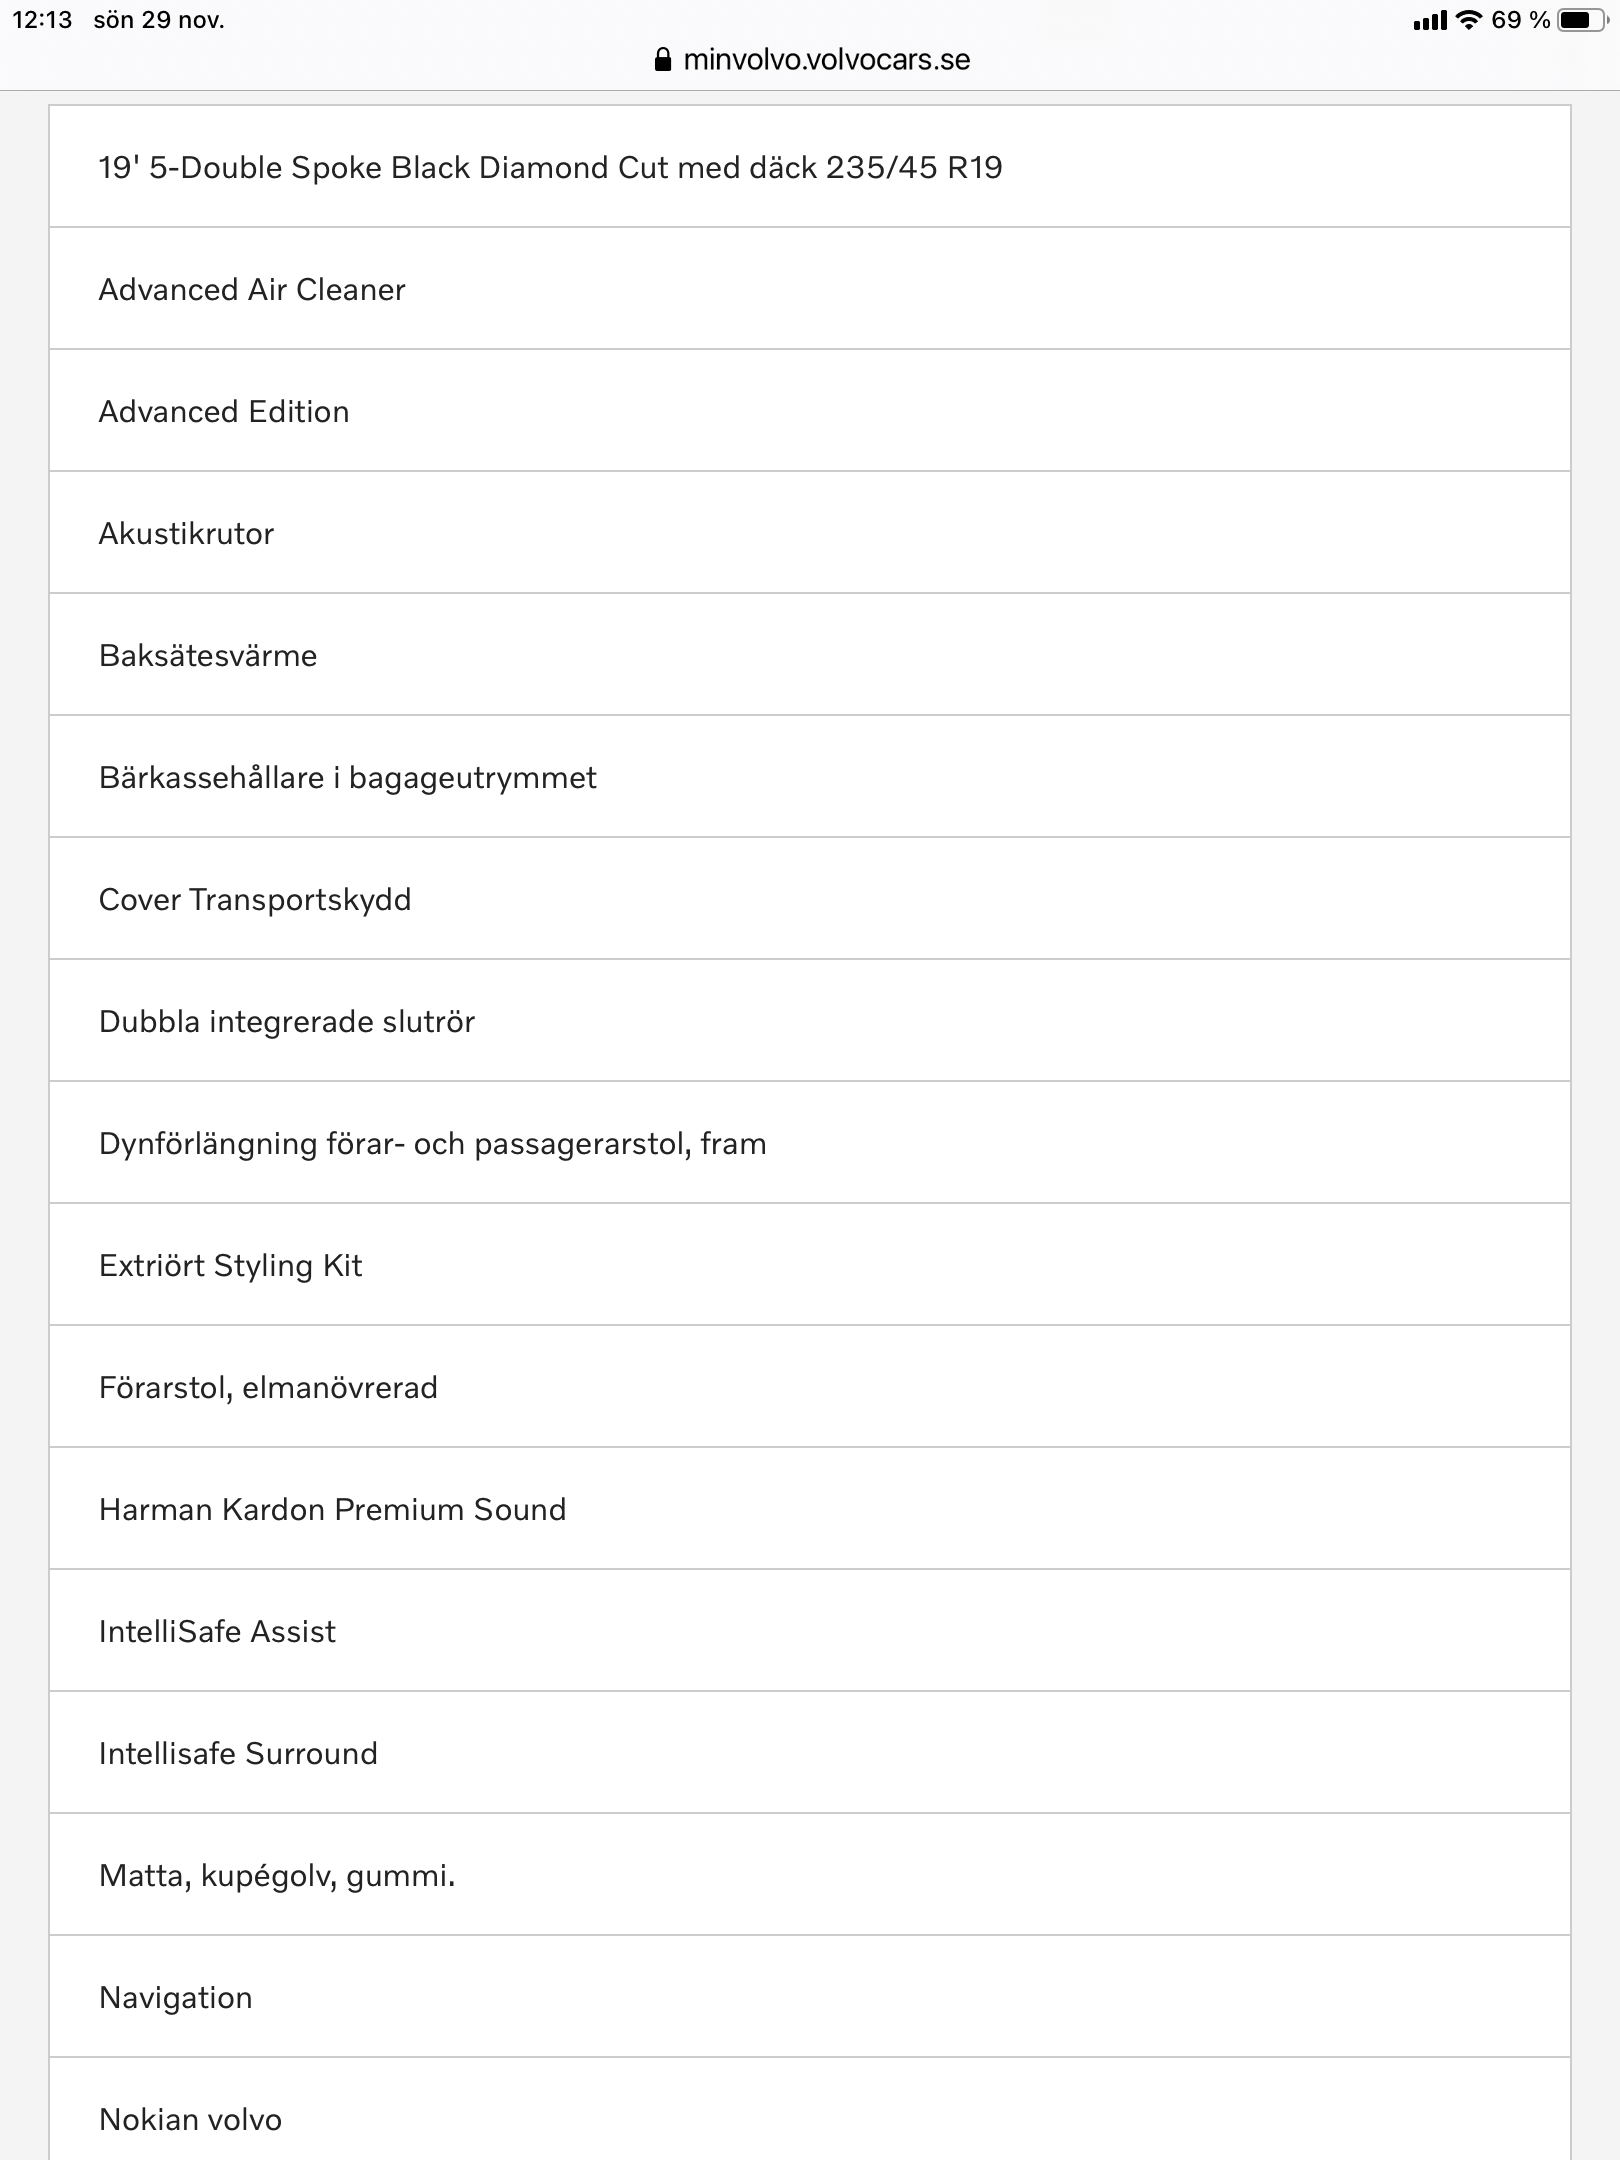Select the Extriört Styling Kit row
1620x2160 pixels.
pyautogui.click(x=810, y=1265)
